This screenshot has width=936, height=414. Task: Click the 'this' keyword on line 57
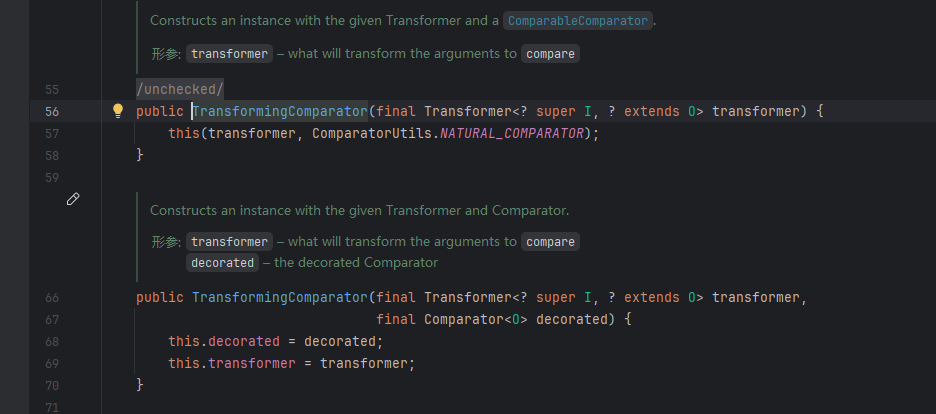click(183, 133)
